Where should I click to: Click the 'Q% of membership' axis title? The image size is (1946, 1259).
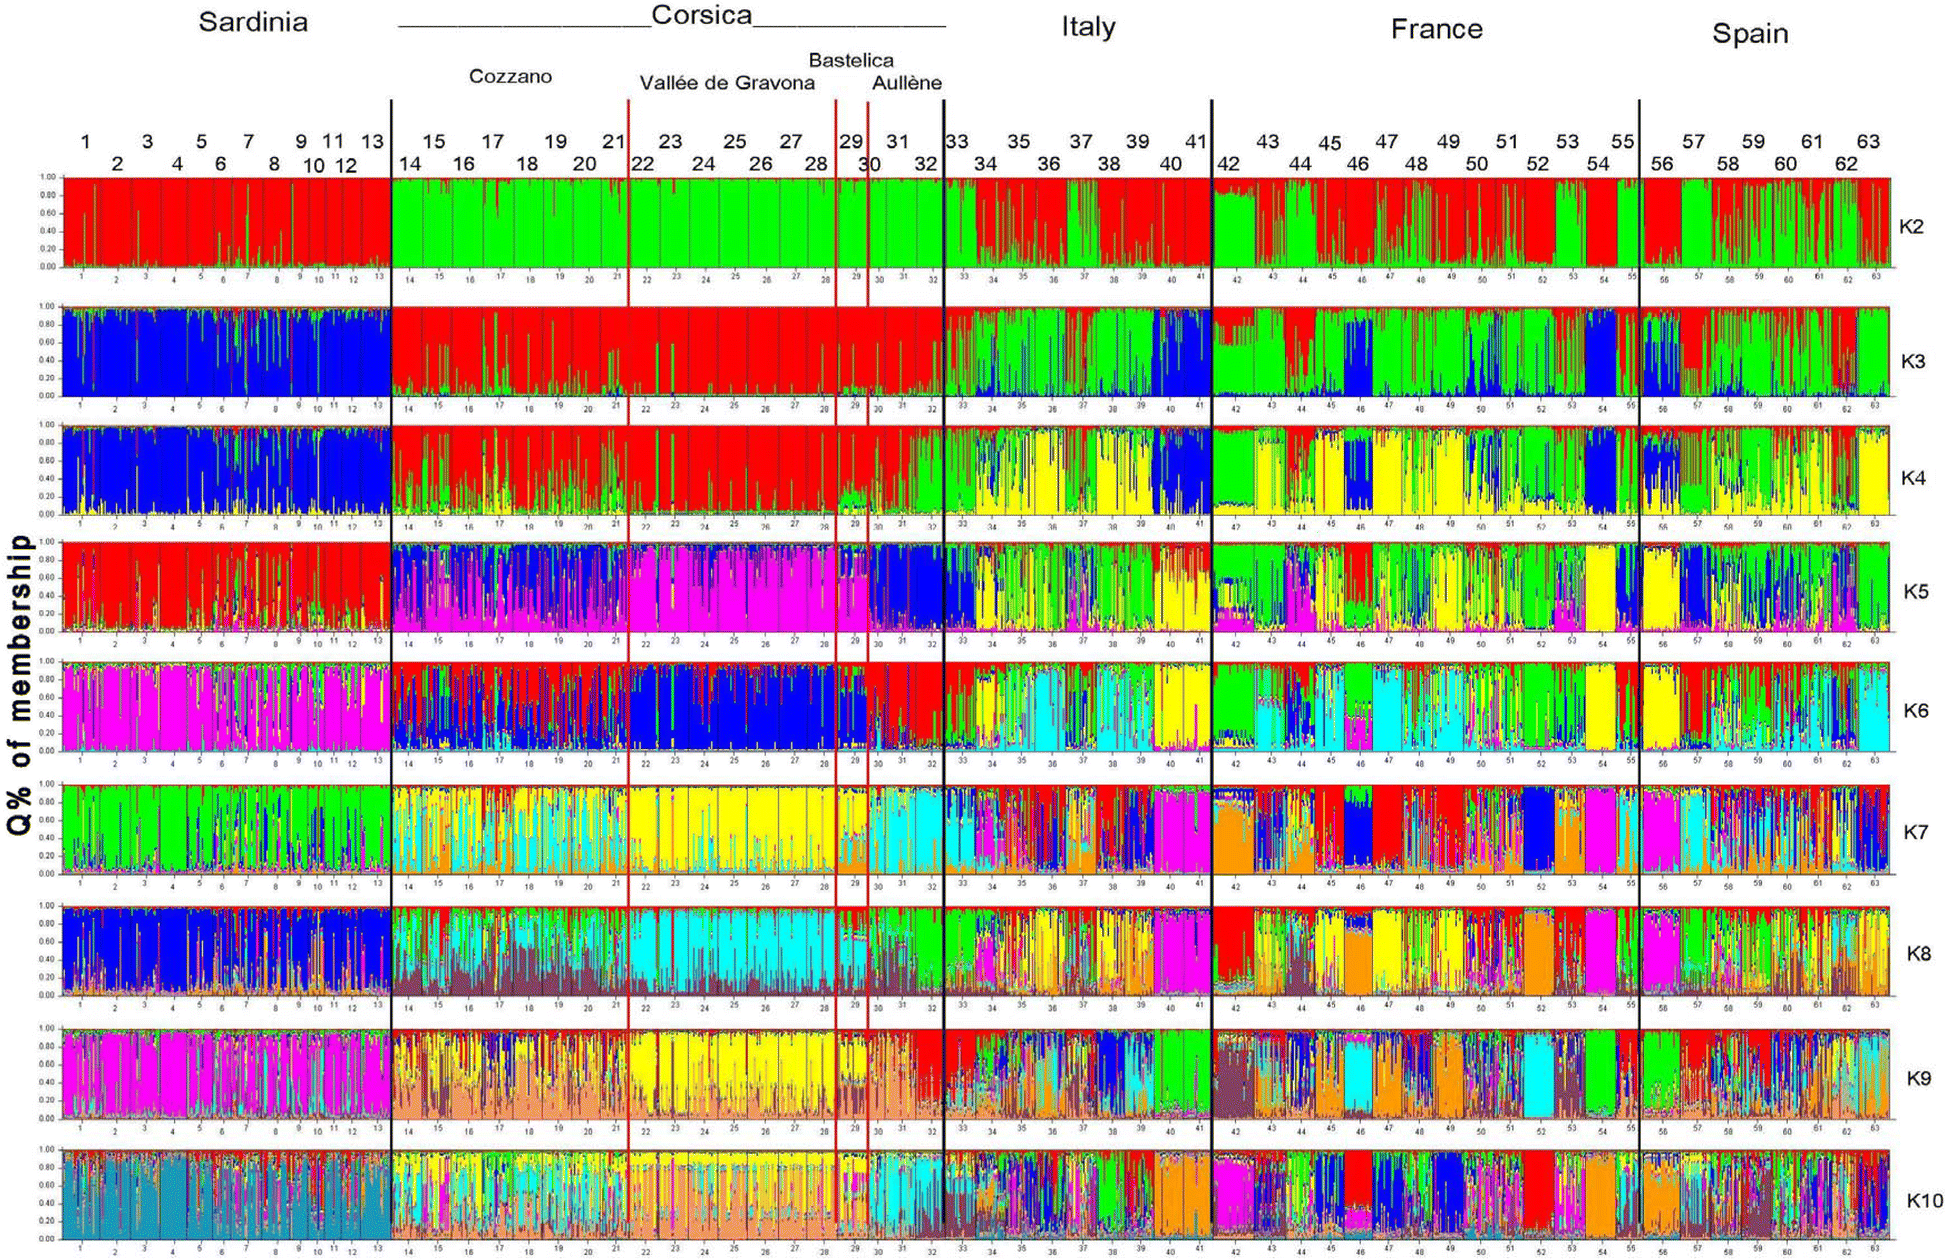[19, 685]
